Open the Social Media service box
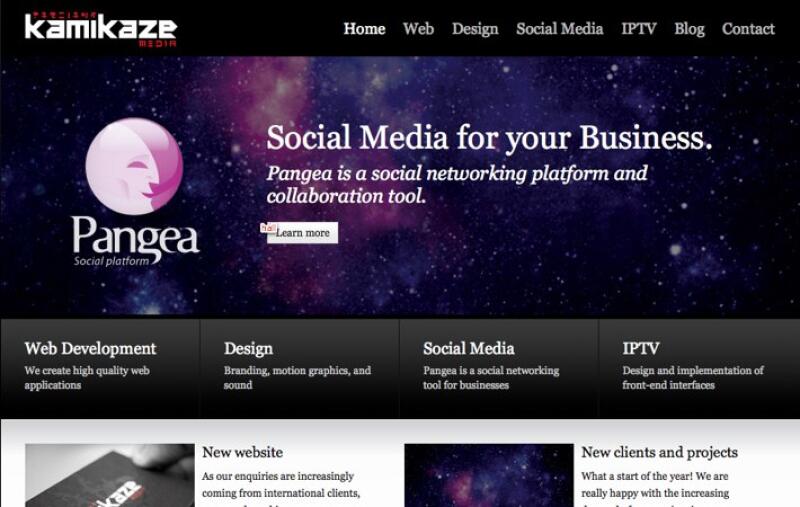 tap(498, 368)
